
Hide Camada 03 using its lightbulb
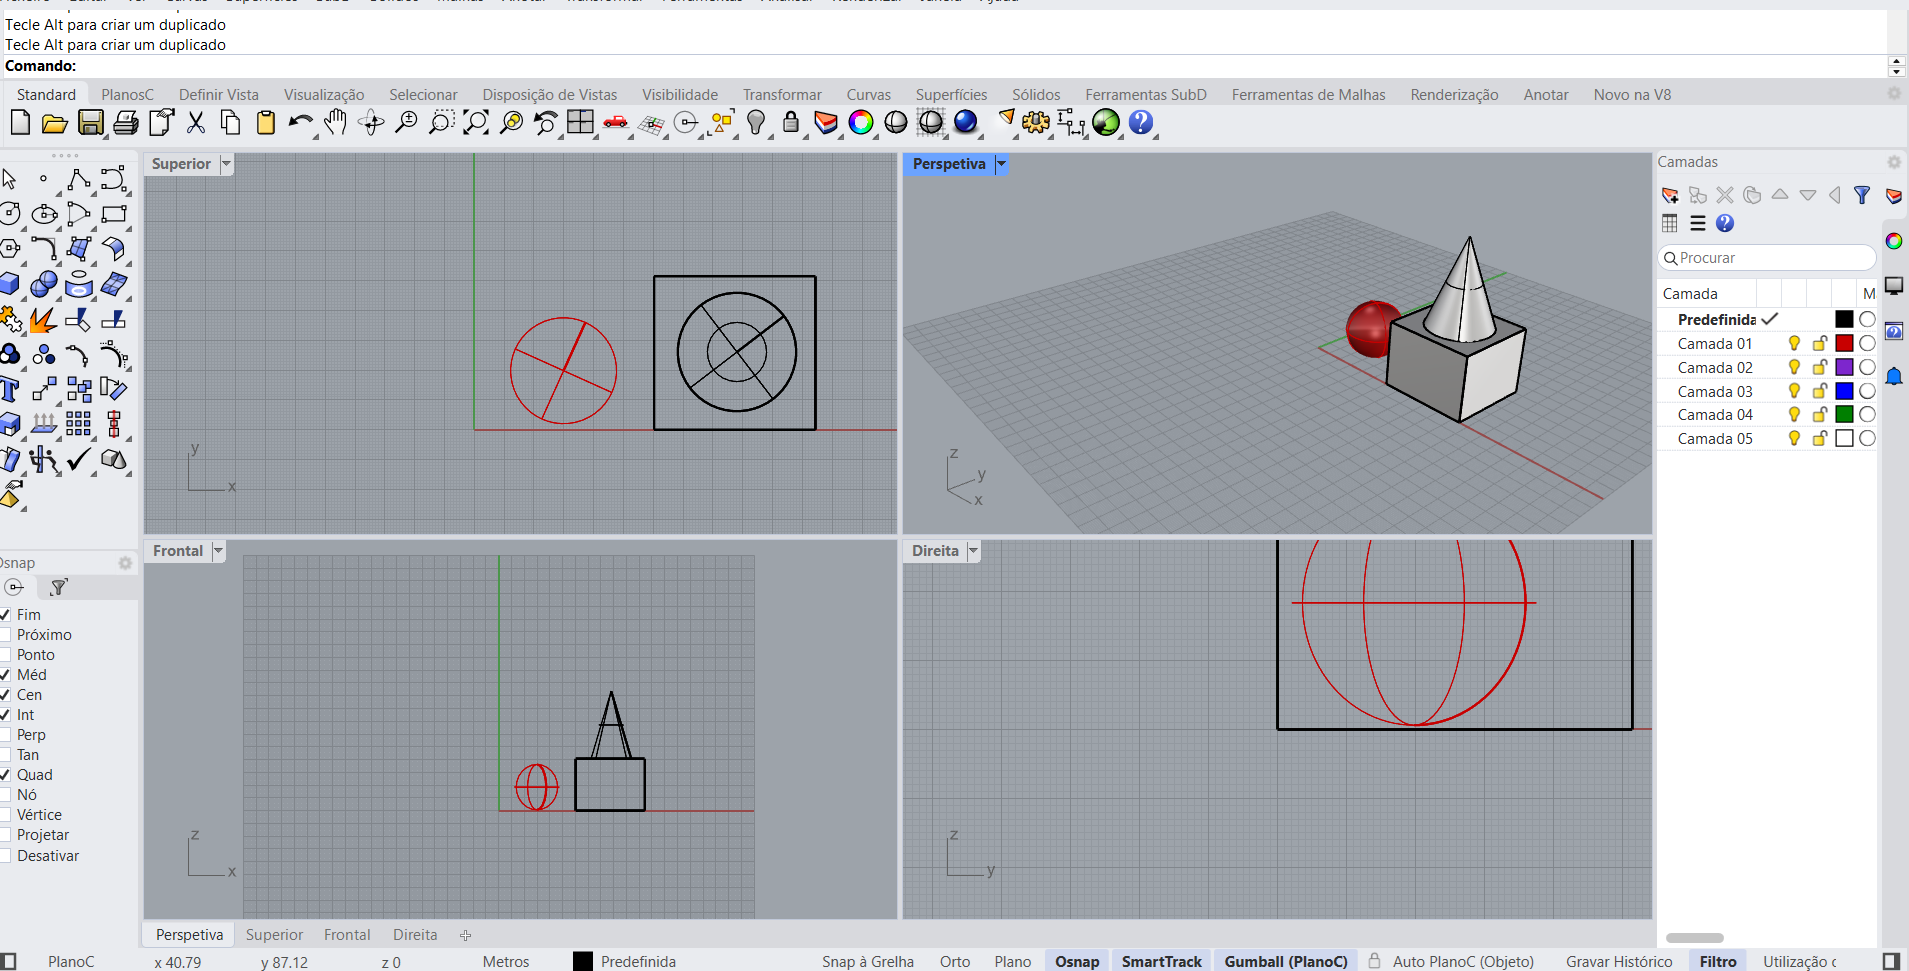[x=1794, y=391]
